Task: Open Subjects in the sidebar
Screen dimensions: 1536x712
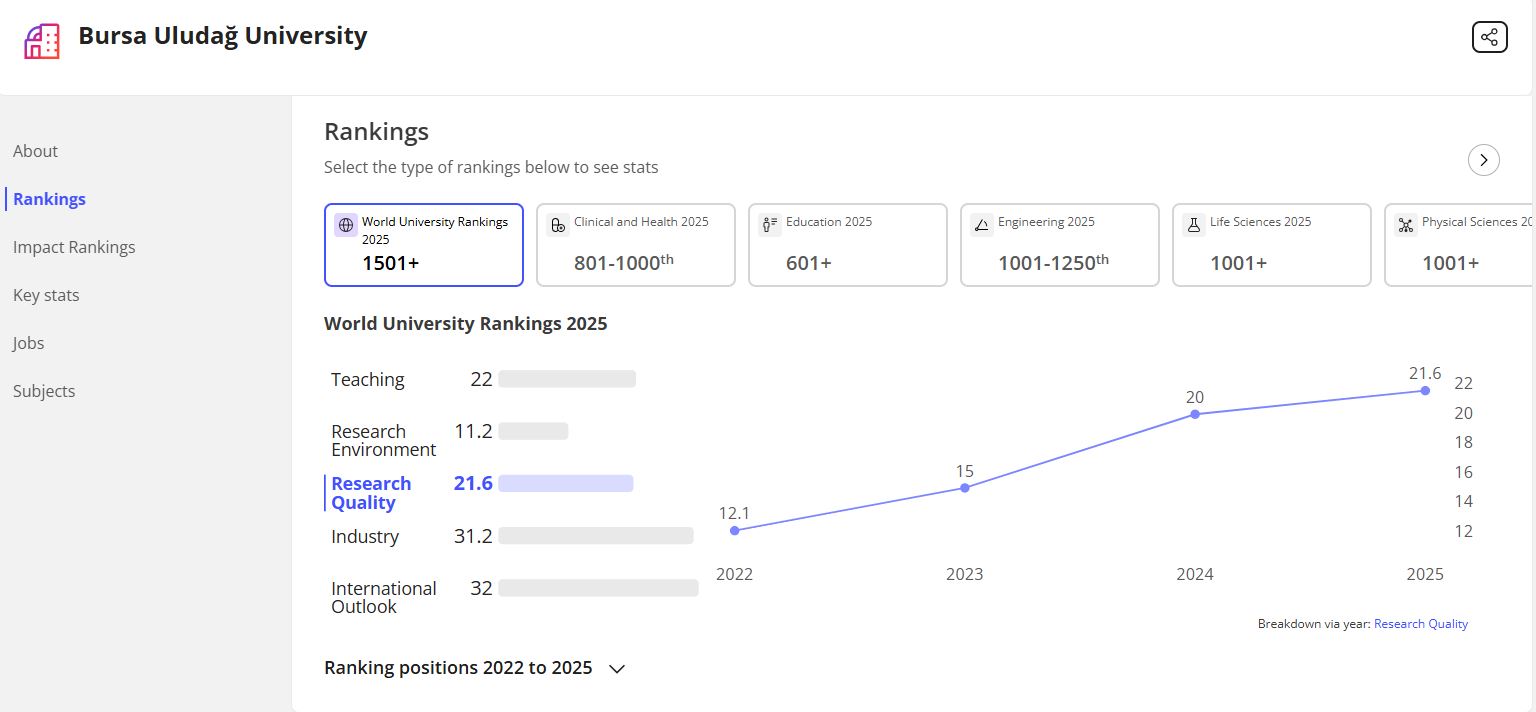Action: (44, 391)
